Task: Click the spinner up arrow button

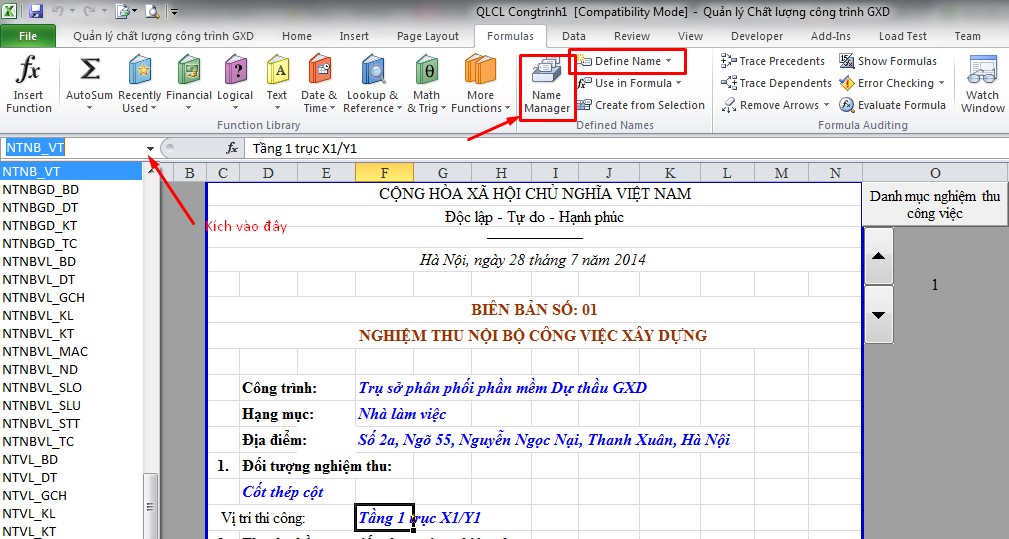Action: 878,255
